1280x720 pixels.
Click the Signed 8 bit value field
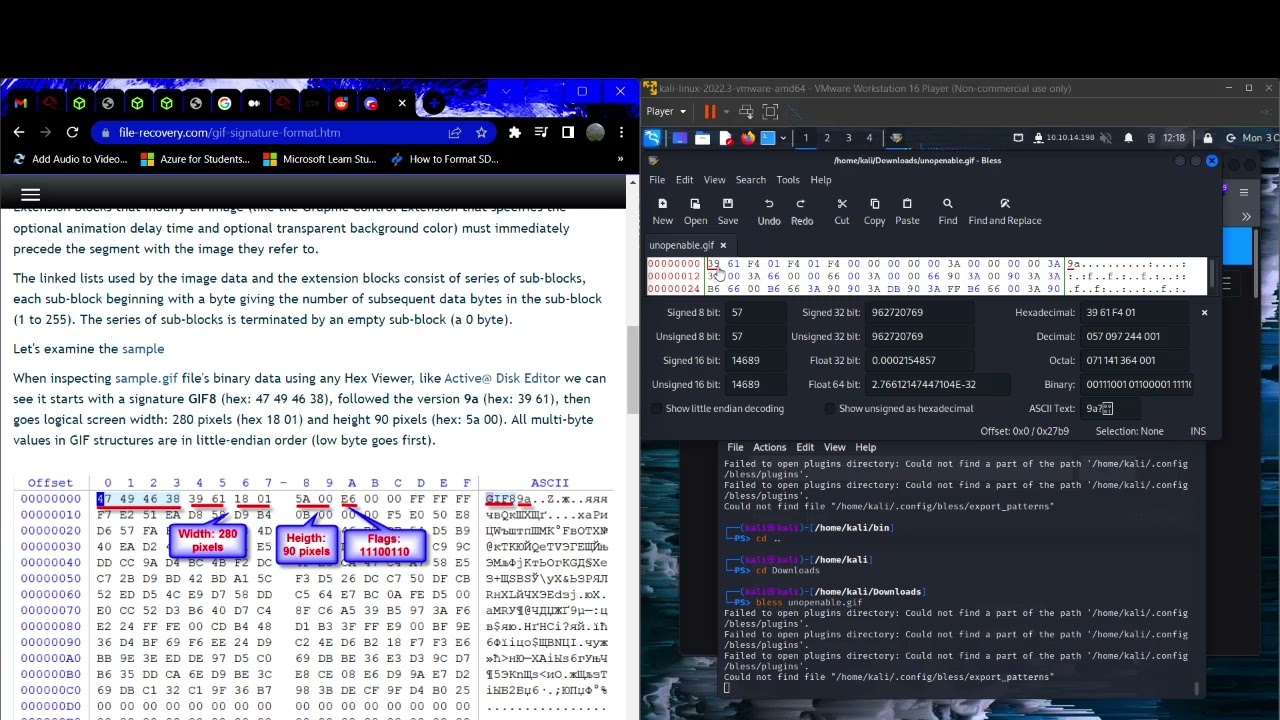[757, 312]
